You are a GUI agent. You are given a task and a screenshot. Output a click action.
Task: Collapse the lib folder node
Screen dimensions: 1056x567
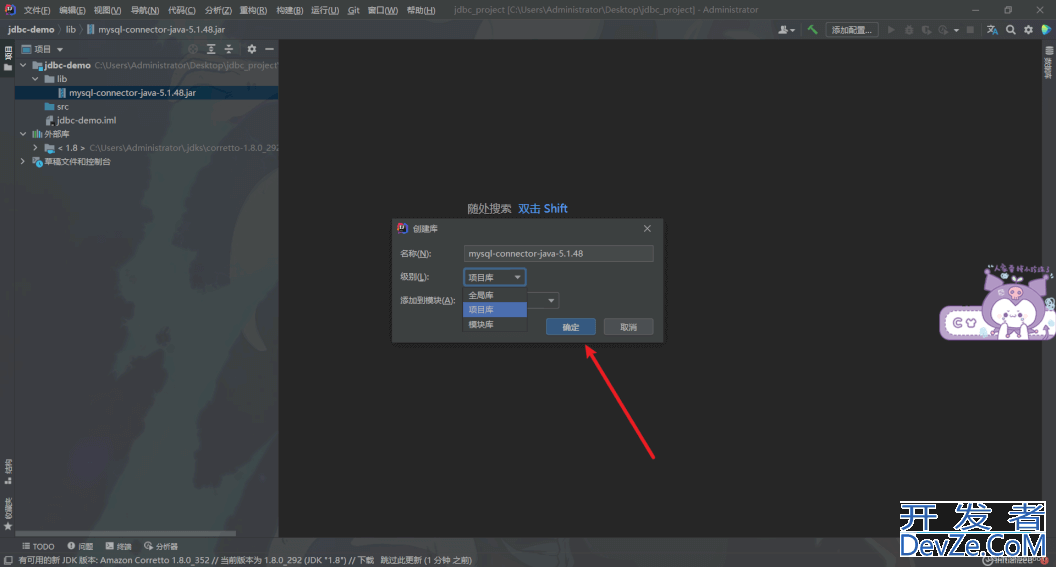coord(36,79)
